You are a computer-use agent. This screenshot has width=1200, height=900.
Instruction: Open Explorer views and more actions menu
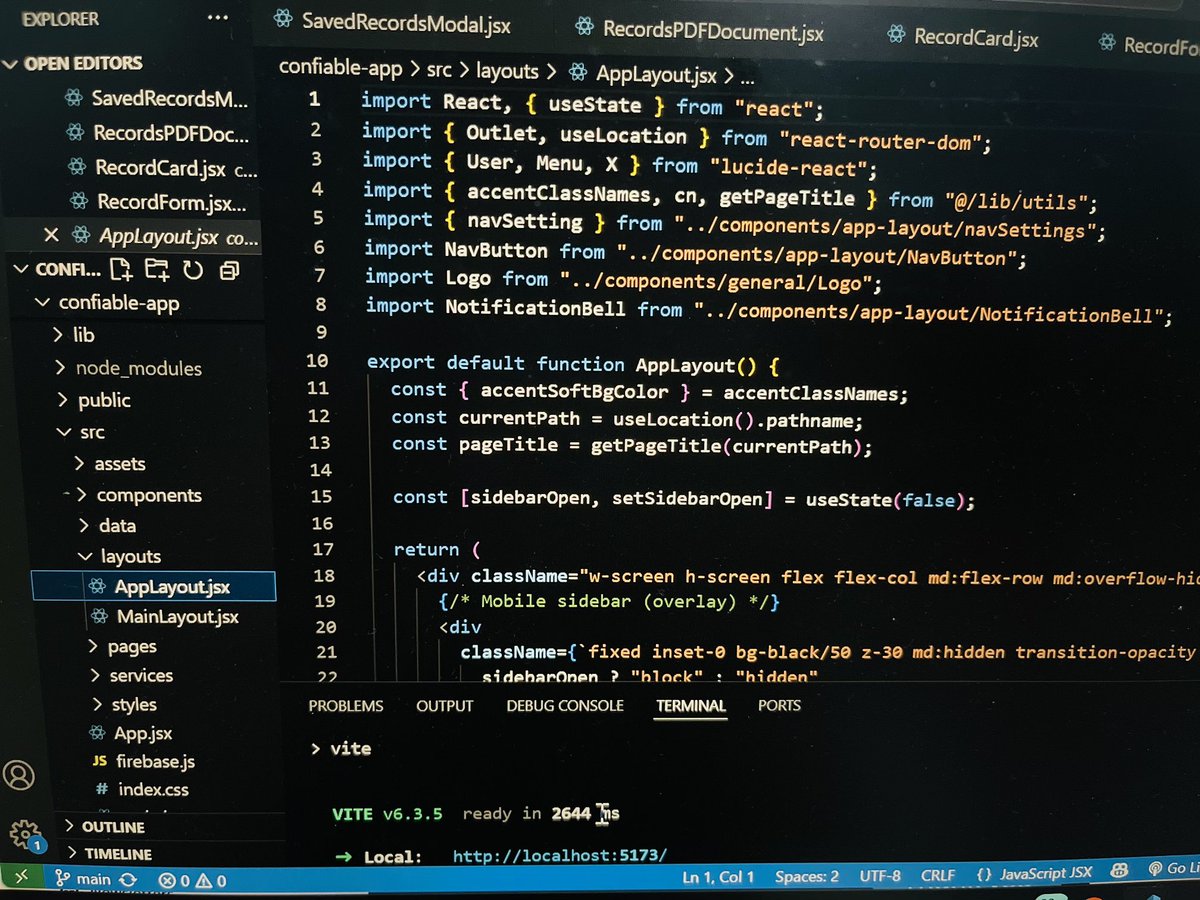click(x=215, y=19)
